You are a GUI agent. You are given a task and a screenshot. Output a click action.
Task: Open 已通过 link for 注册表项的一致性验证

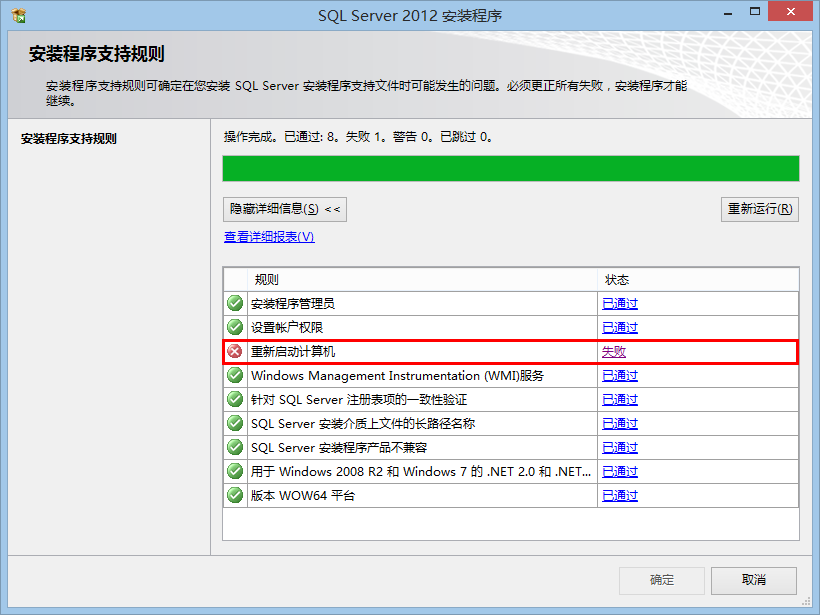620,400
